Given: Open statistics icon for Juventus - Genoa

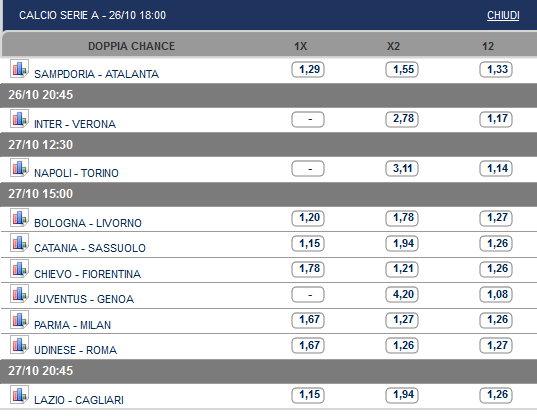Looking at the screenshot, I should point(19,294).
